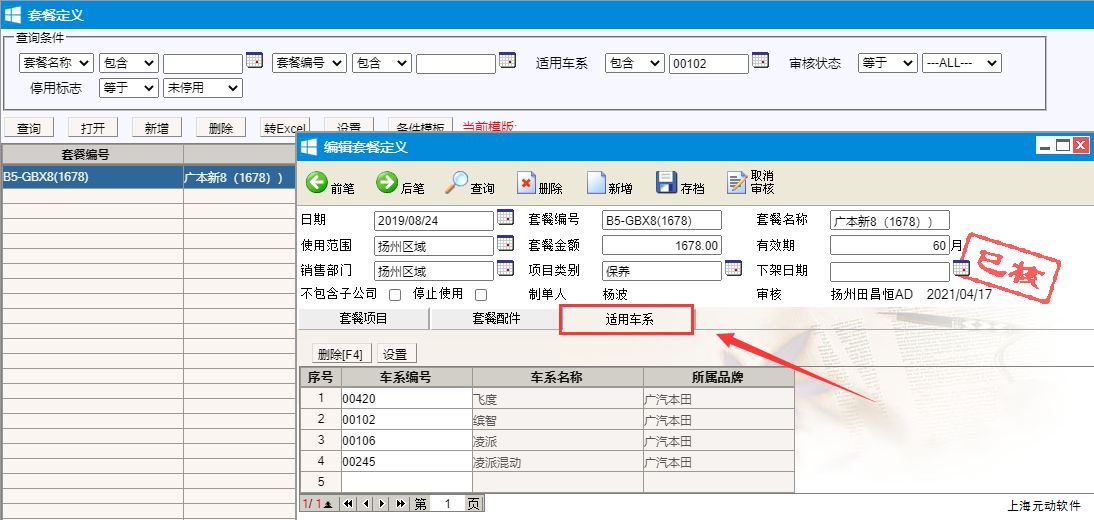Image resolution: width=1094 pixels, height=520 pixels.
Task: Open the 停用标志 未停用 dropdown
Action: point(202,88)
